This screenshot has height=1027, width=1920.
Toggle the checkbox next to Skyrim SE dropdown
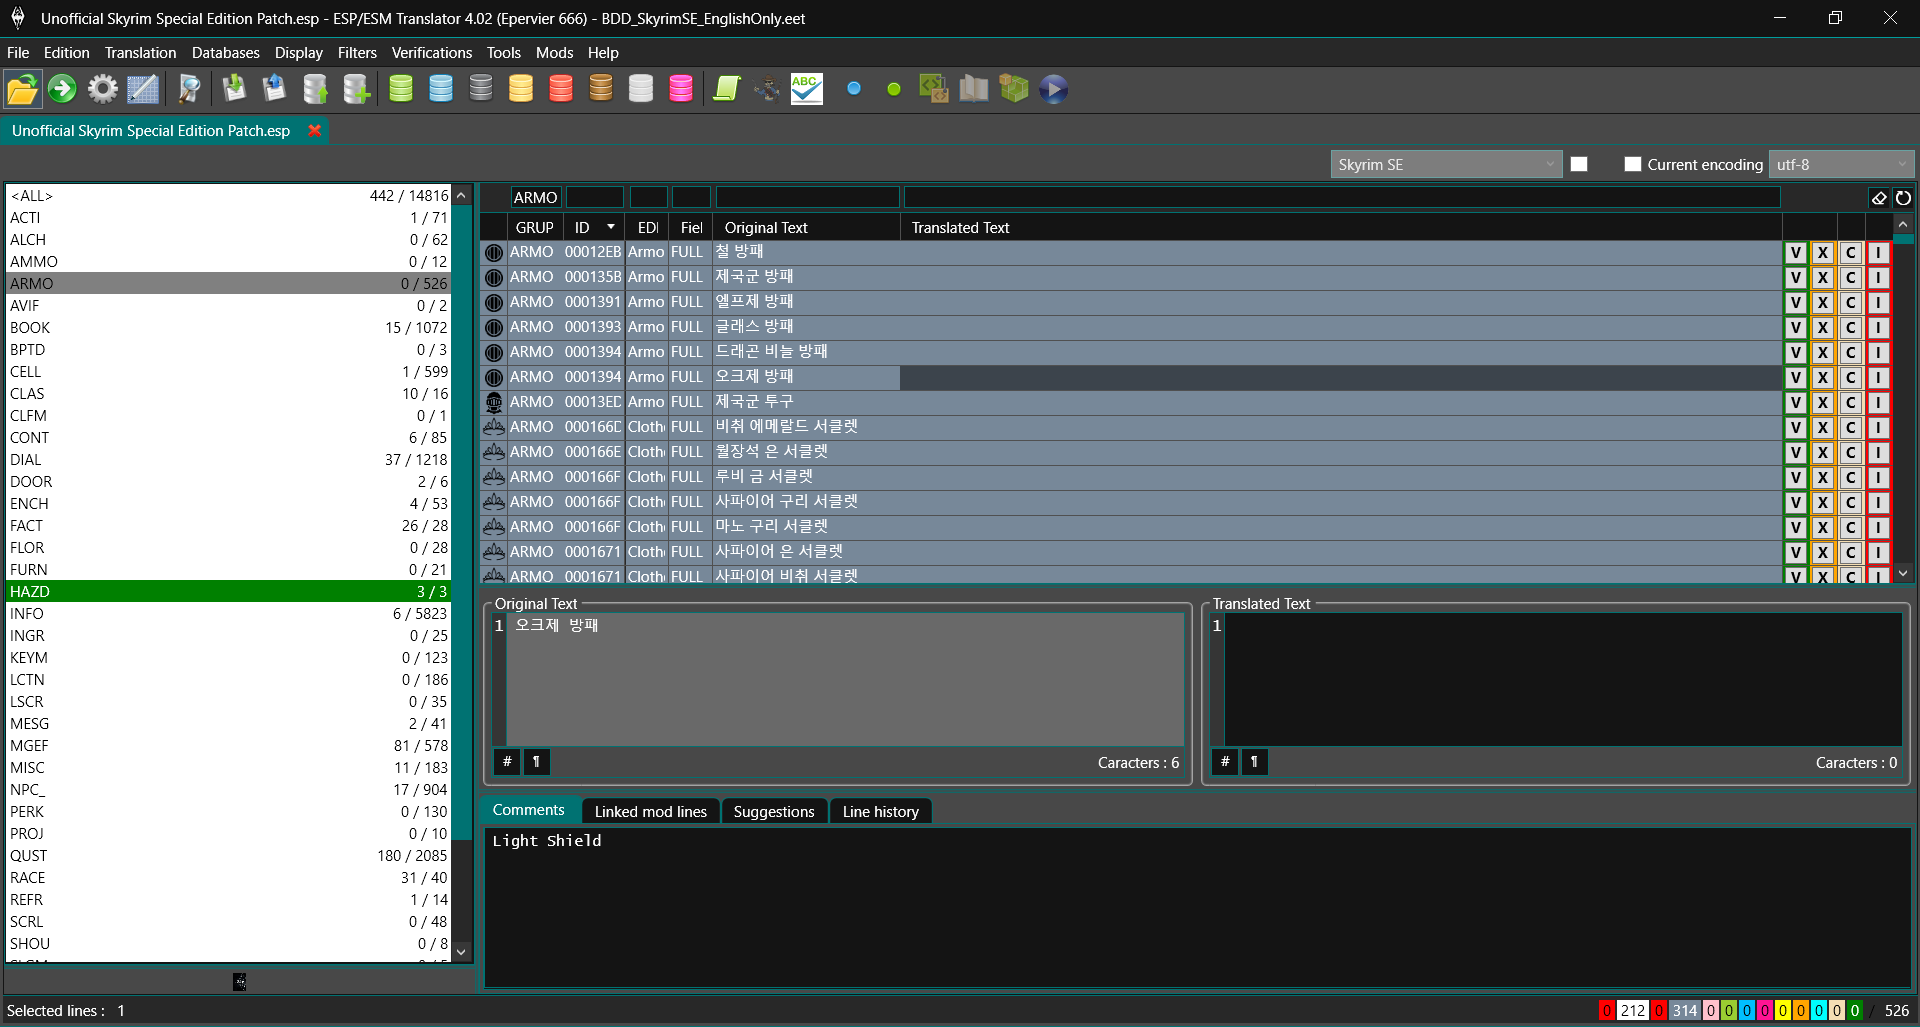pyautogui.click(x=1579, y=164)
